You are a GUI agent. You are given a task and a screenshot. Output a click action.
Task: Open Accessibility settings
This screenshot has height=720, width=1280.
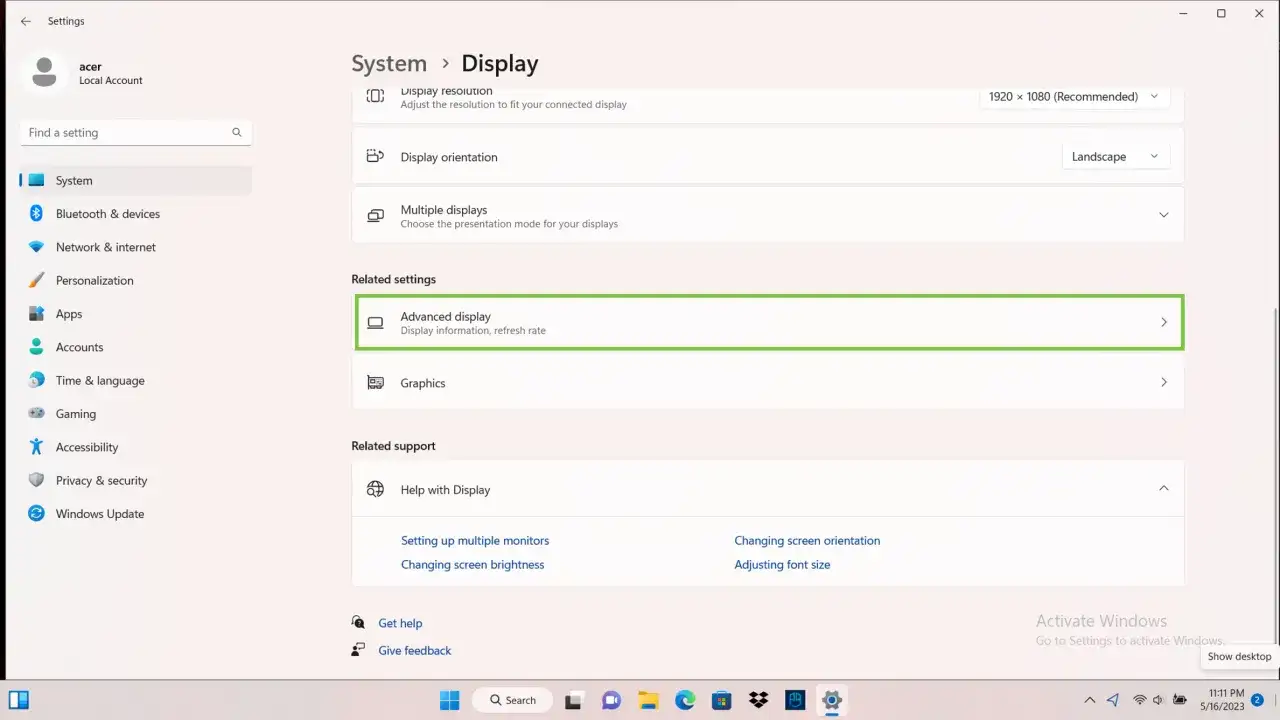click(86, 447)
